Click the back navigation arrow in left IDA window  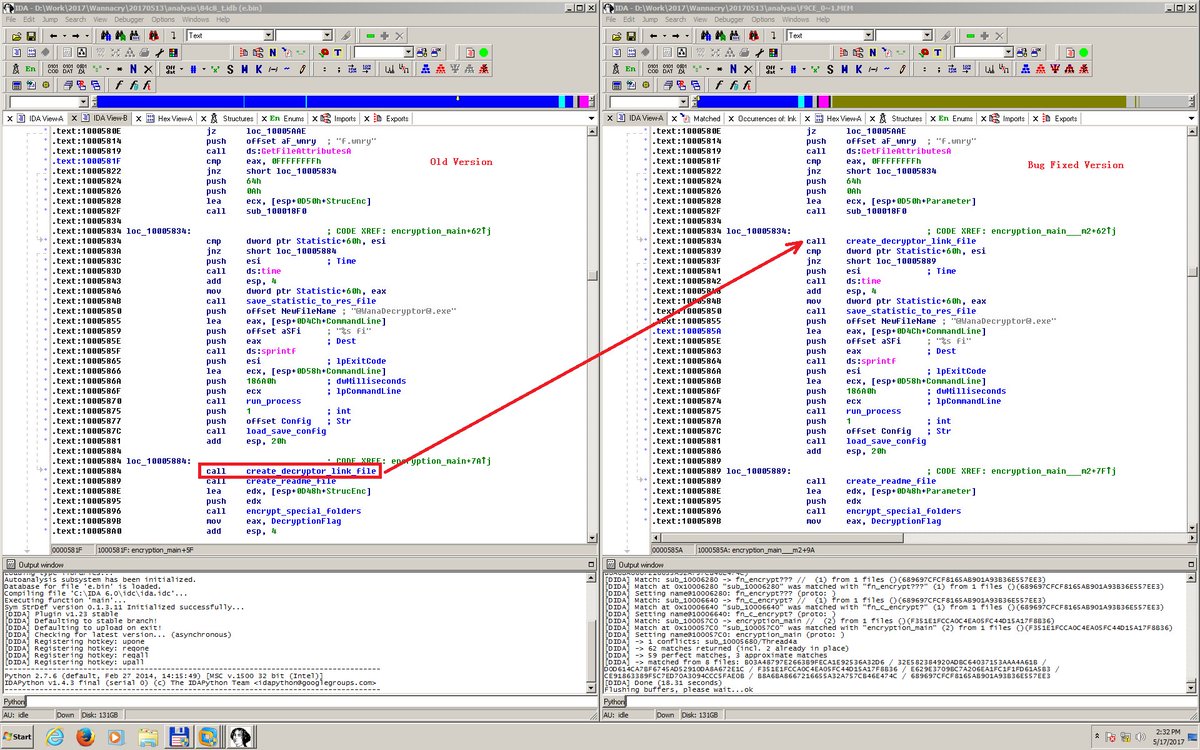tap(53, 35)
